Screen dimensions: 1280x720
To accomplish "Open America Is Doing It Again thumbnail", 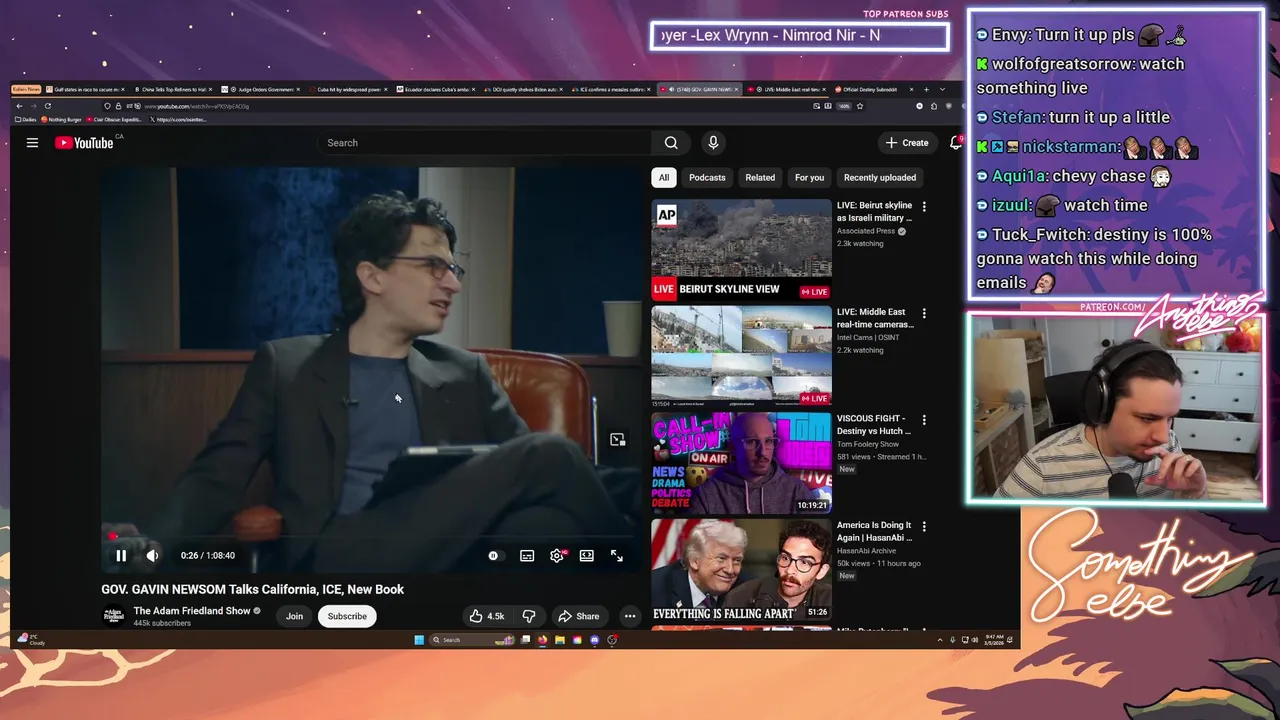I will coord(741,570).
